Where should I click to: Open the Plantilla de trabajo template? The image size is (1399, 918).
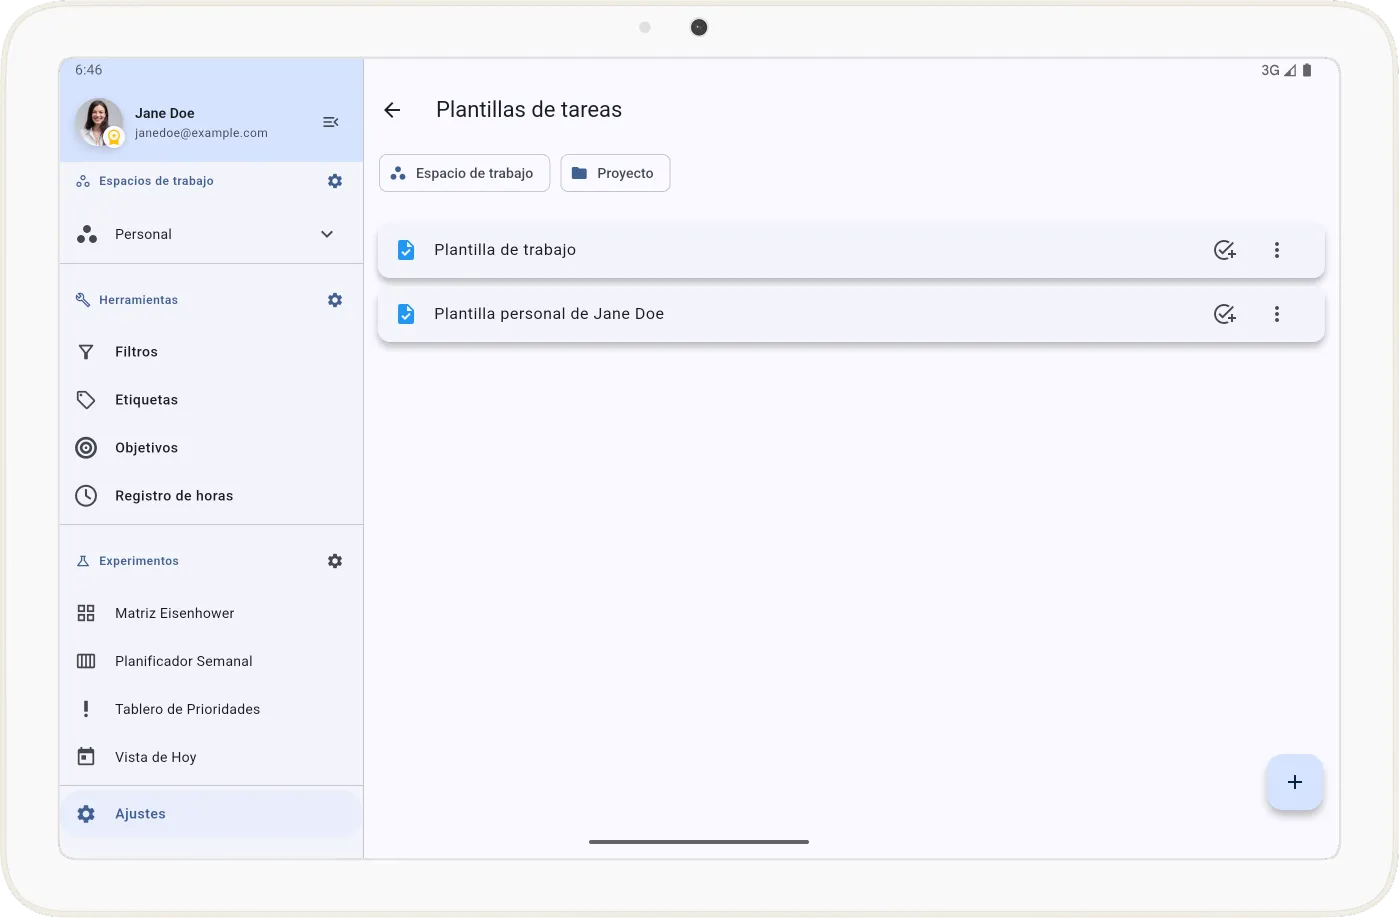(851, 250)
